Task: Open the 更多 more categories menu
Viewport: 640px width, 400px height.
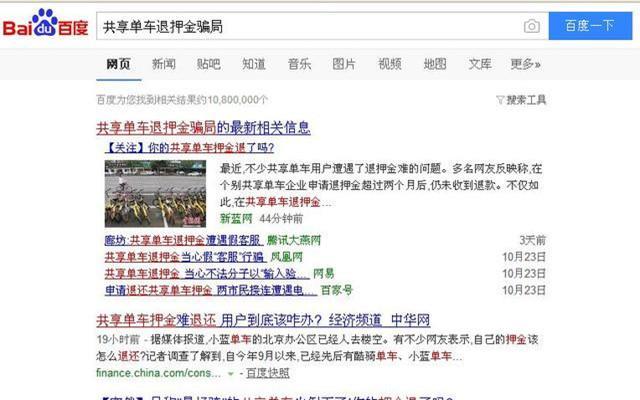Action: (525, 64)
